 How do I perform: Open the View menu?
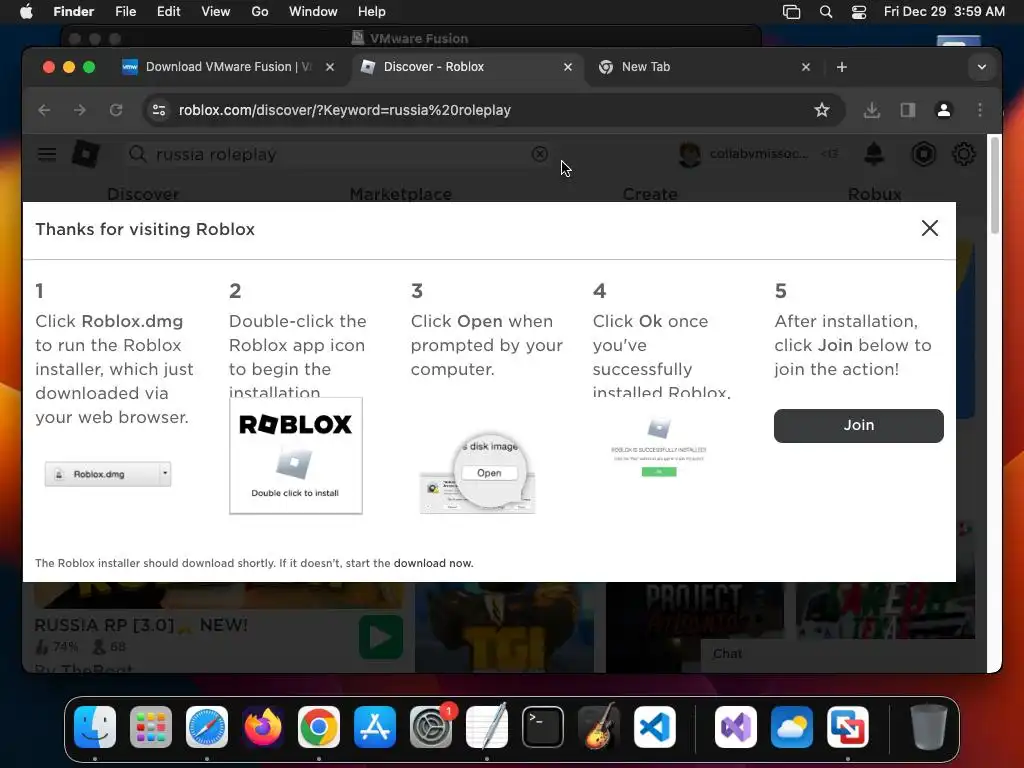(216, 12)
